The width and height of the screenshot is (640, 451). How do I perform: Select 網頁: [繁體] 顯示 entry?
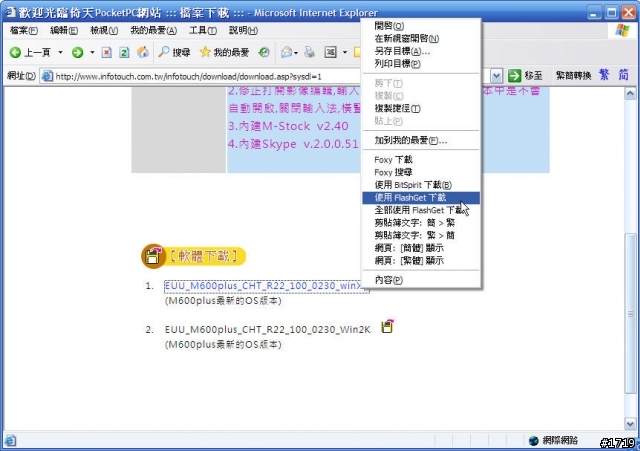pos(421,261)
